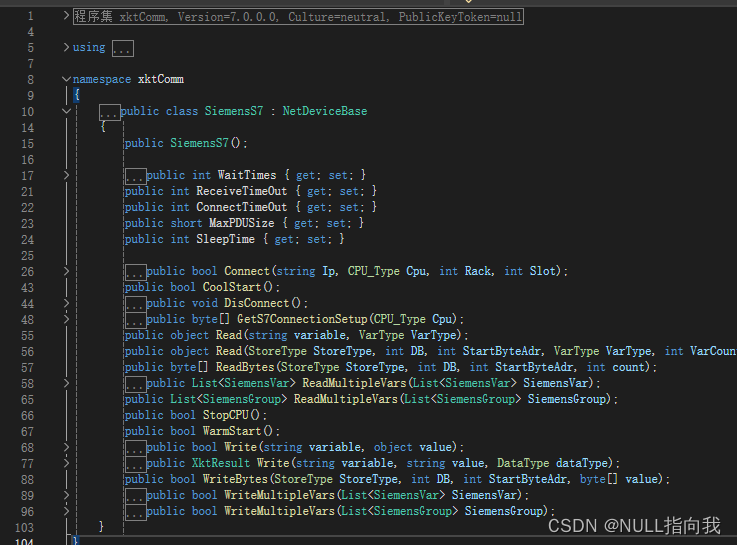Click the xktComm namespace name
The width and height of the screenshot is (737, 545).
coord(161,79)
